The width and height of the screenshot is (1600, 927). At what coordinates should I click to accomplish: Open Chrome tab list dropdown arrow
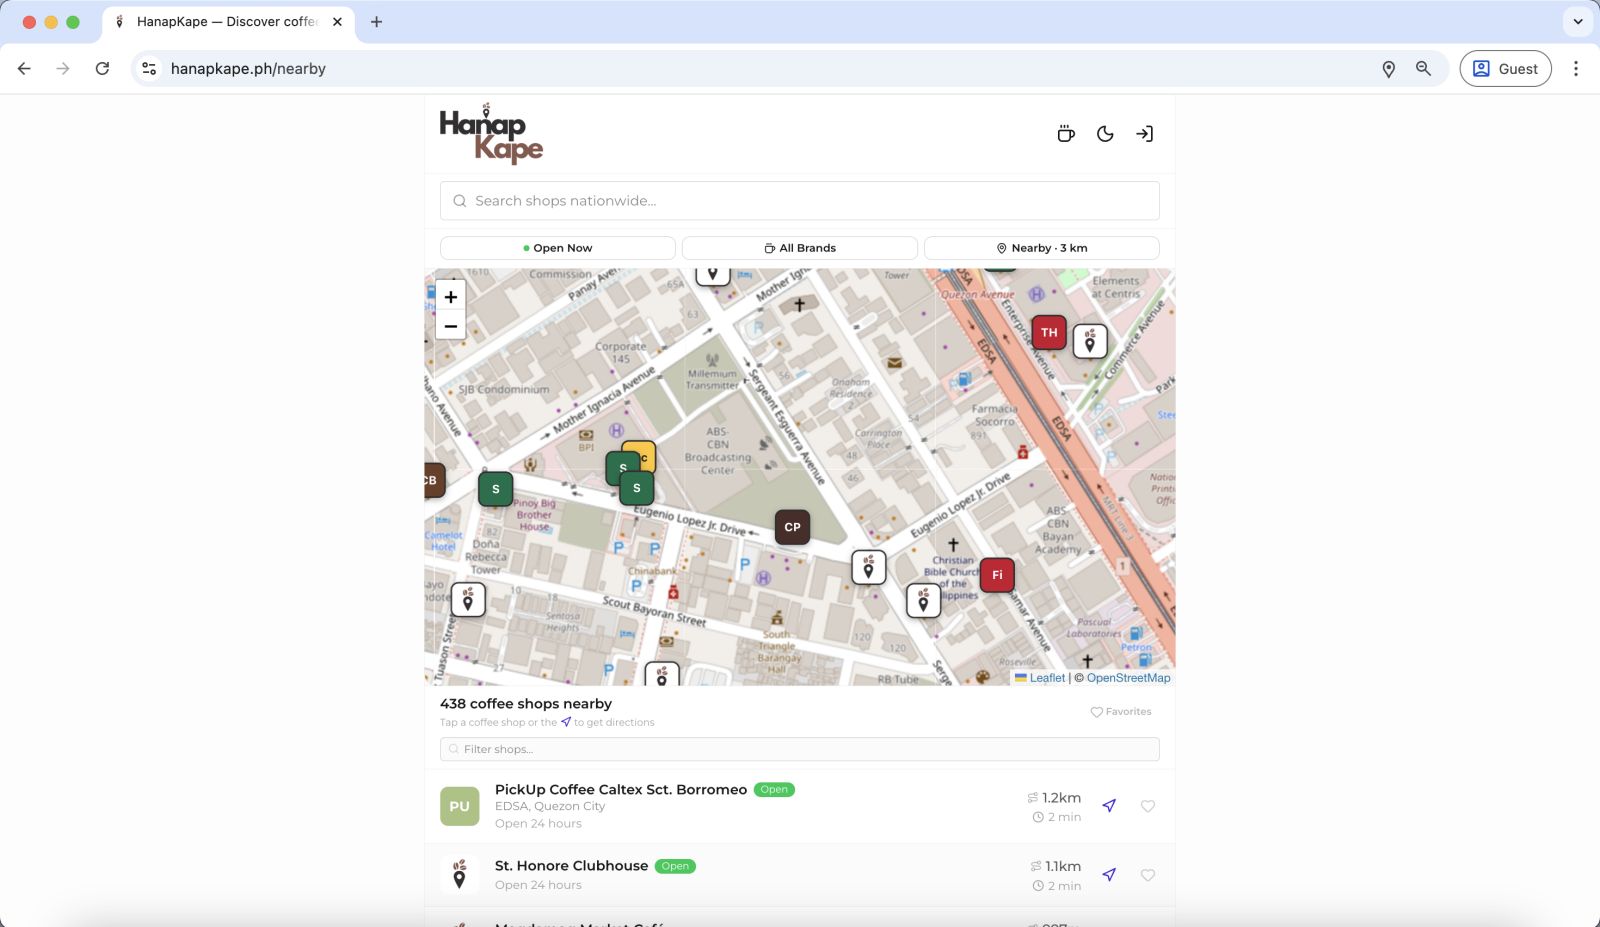click(1577, 21)
